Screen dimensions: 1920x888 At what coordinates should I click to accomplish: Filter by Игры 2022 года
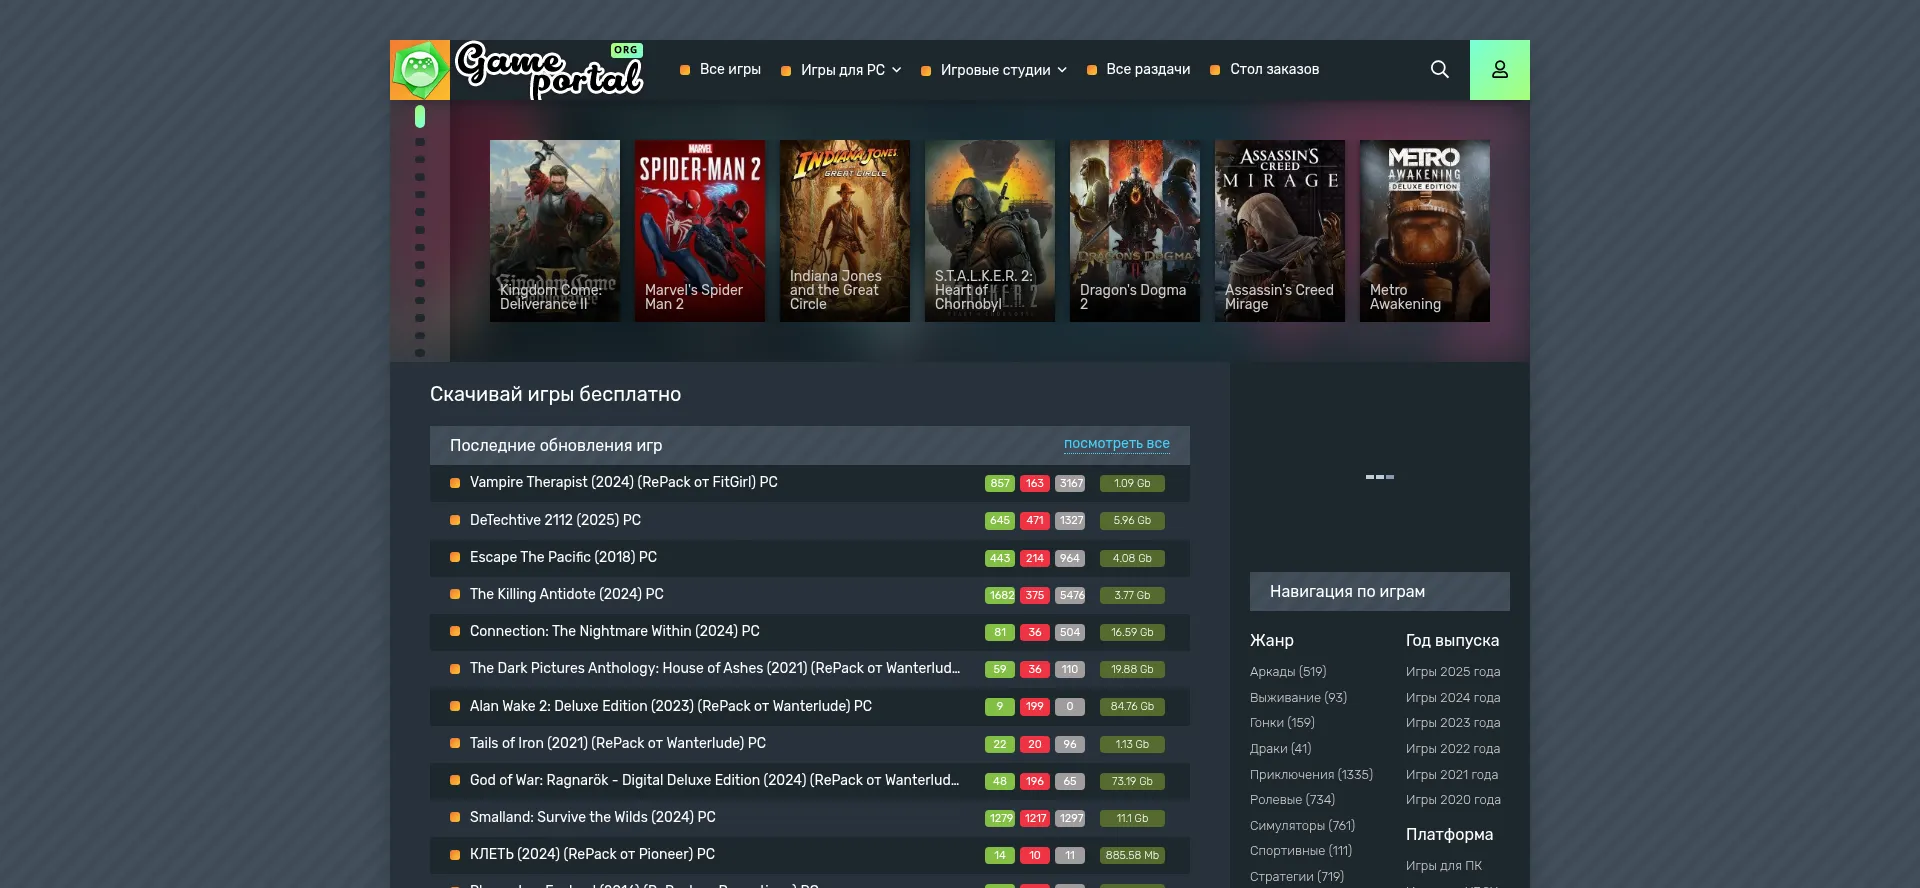pyautogui.click(x=1453, y=748)
